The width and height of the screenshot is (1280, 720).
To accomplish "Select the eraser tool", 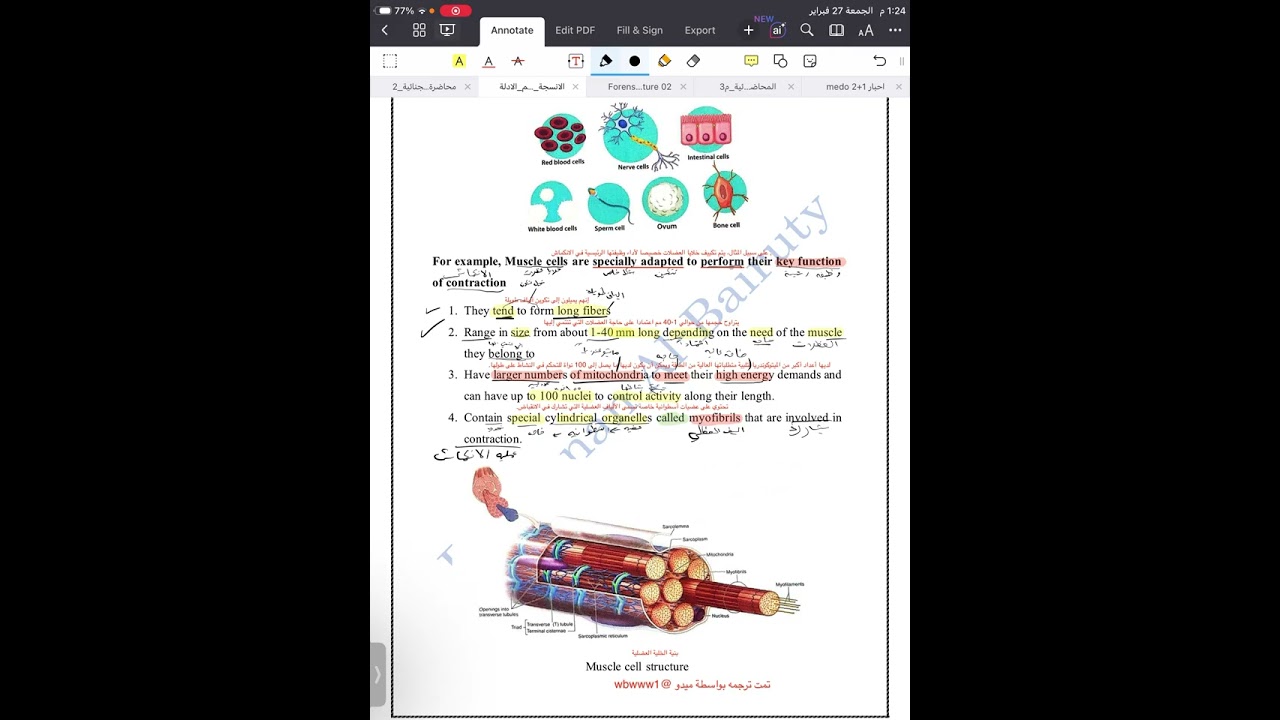I will pyautogui.click(x=693, y=61).
